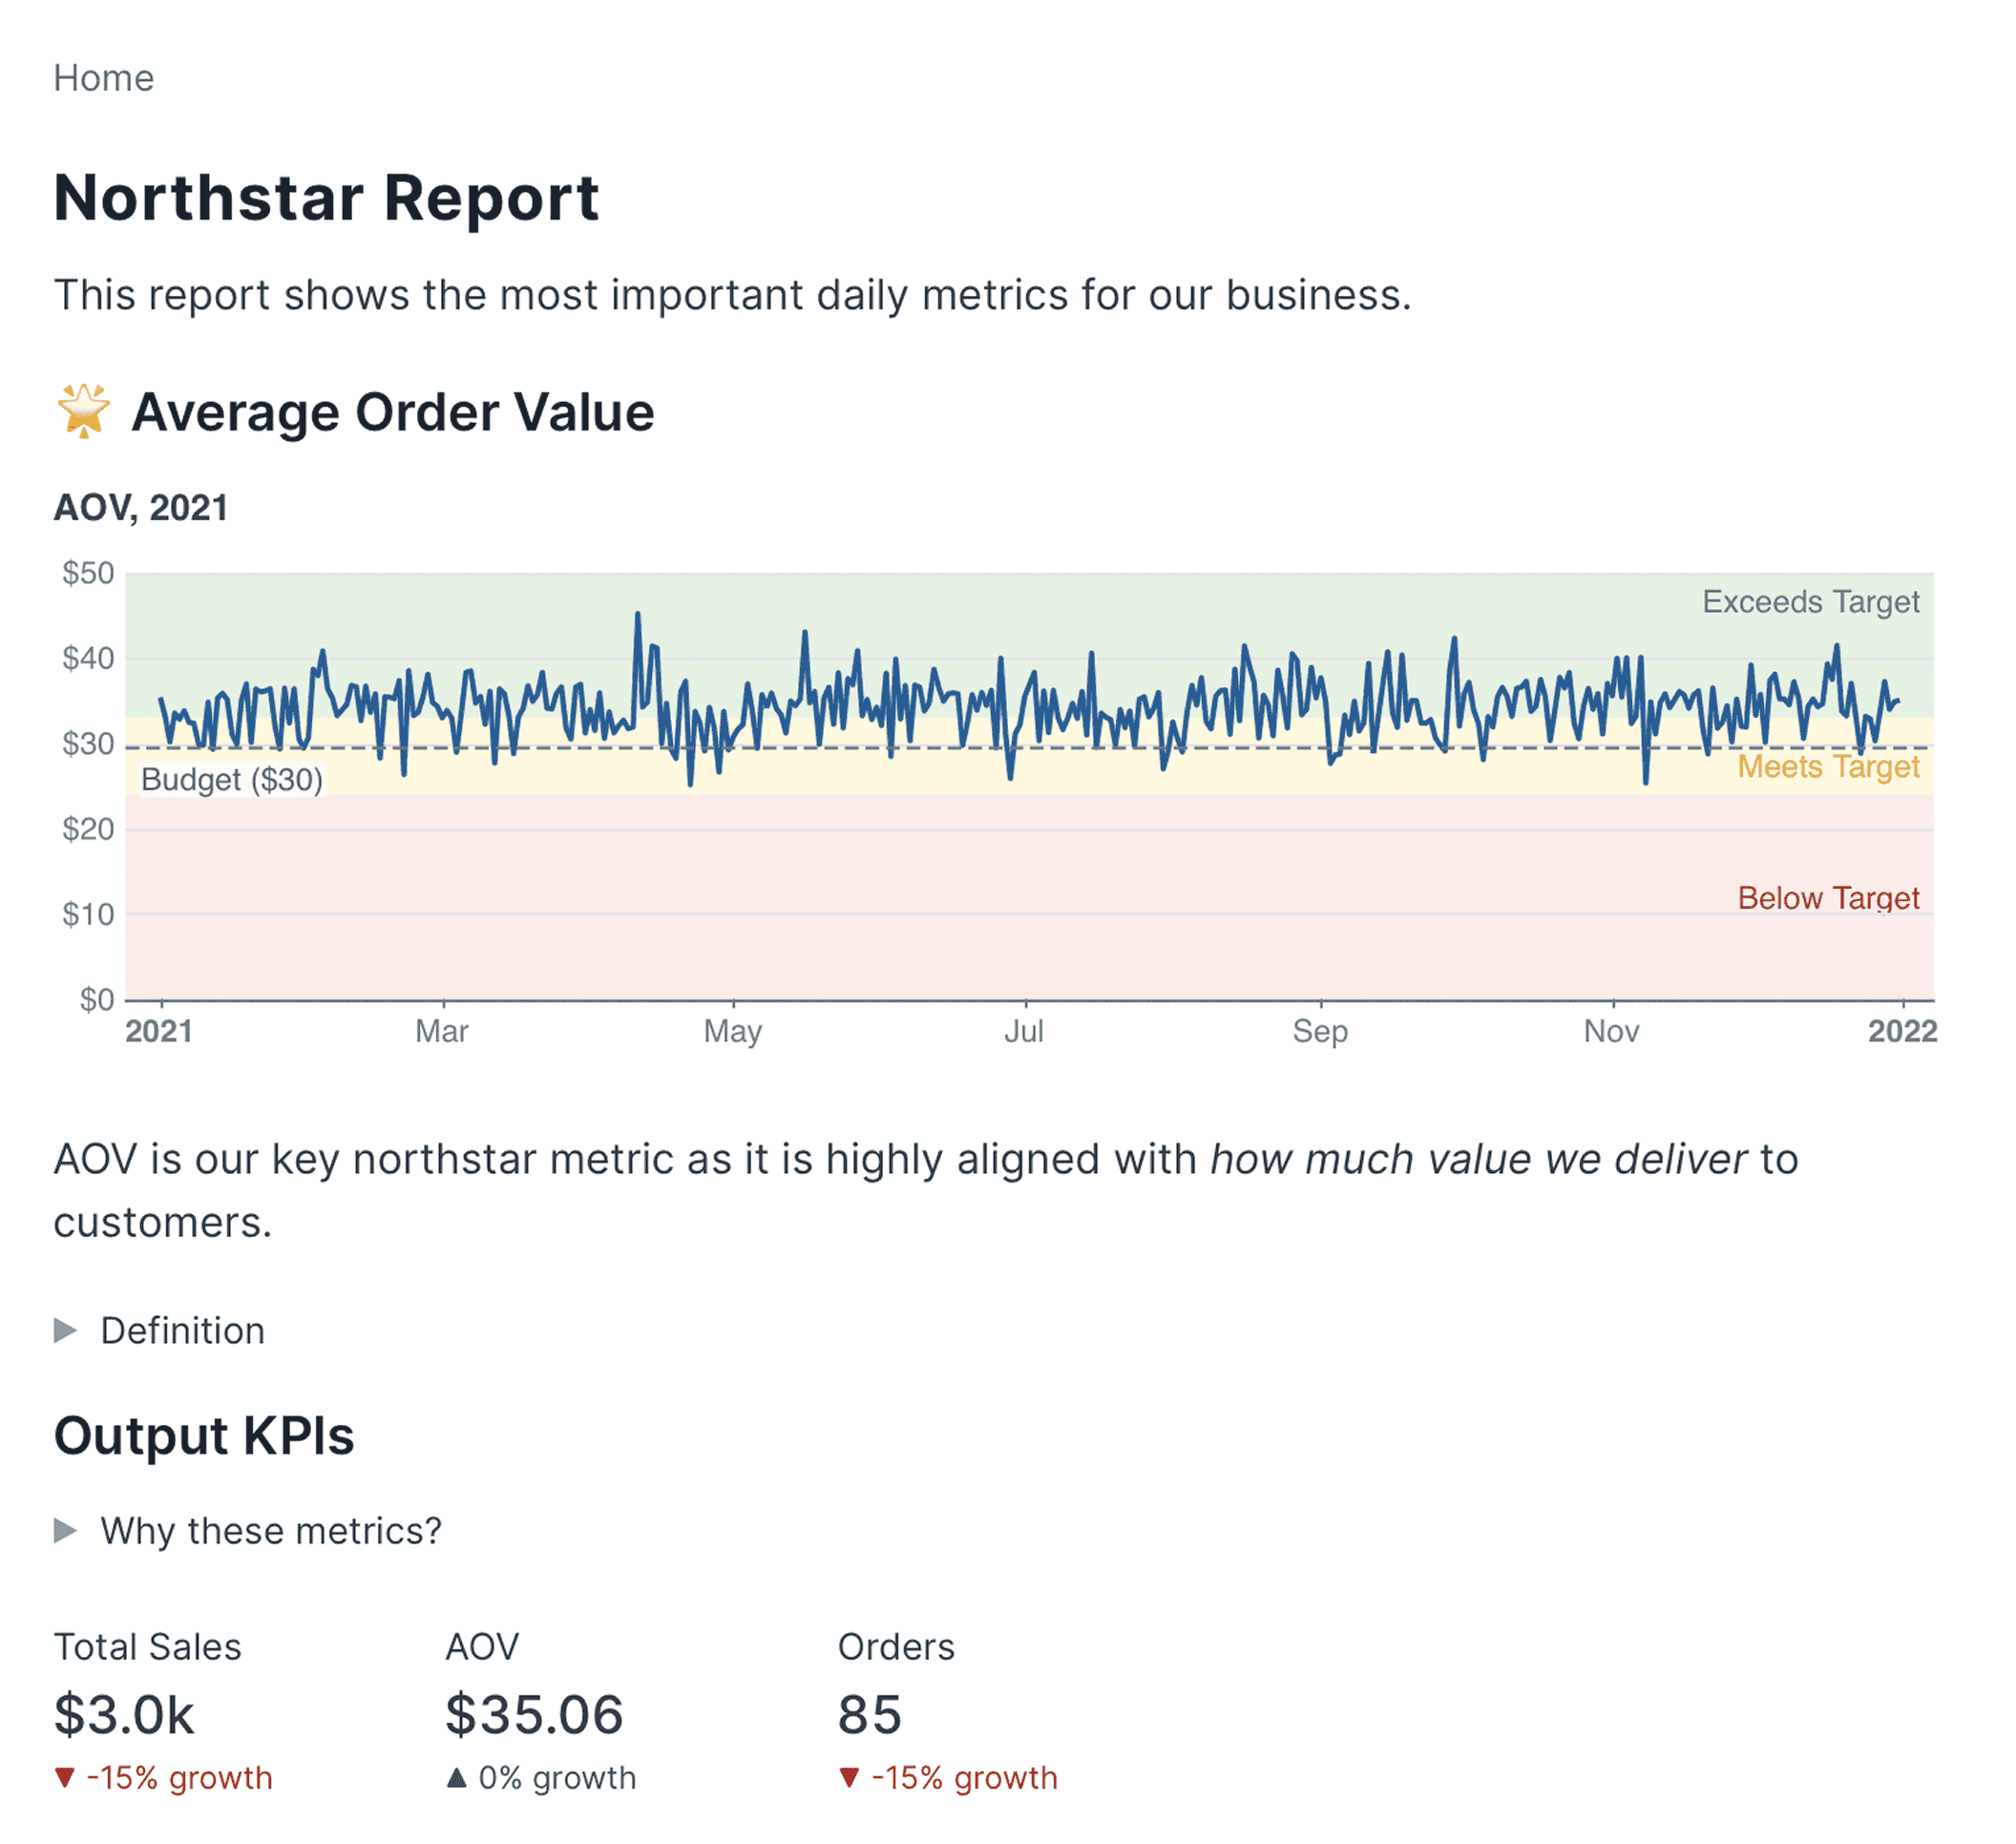Click the AOV, 2021 chart title
2016x1844 pixels.
coord(141,508)
